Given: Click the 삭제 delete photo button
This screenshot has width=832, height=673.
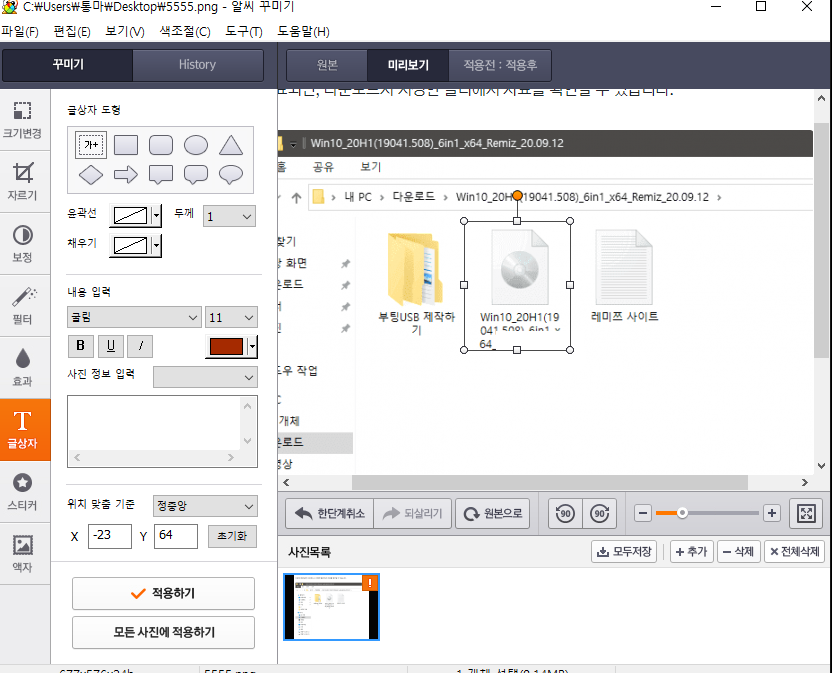Looking at the screenshot, I should (x=739, y=552).
